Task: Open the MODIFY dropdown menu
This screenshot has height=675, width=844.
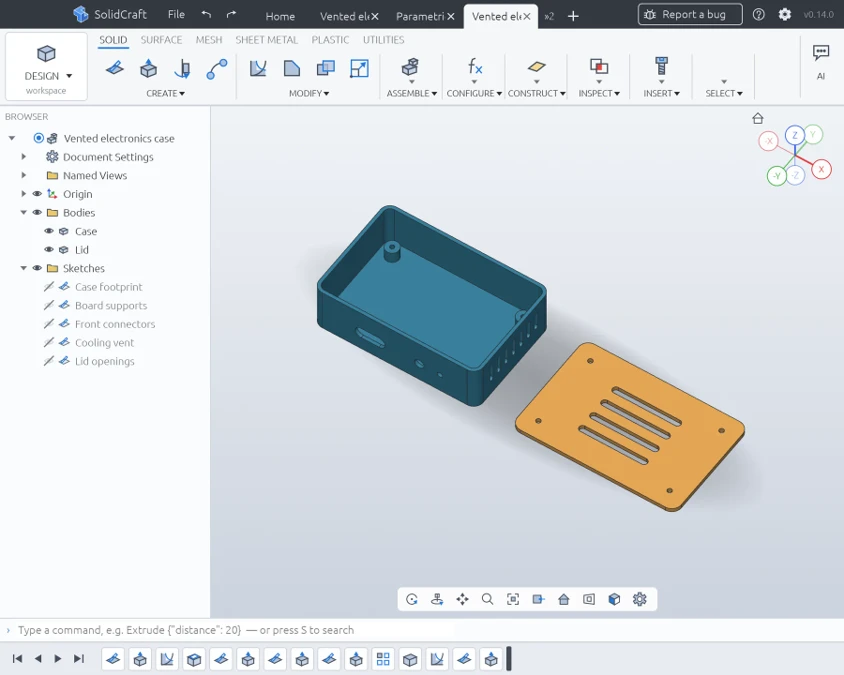Action: point(309,93)
